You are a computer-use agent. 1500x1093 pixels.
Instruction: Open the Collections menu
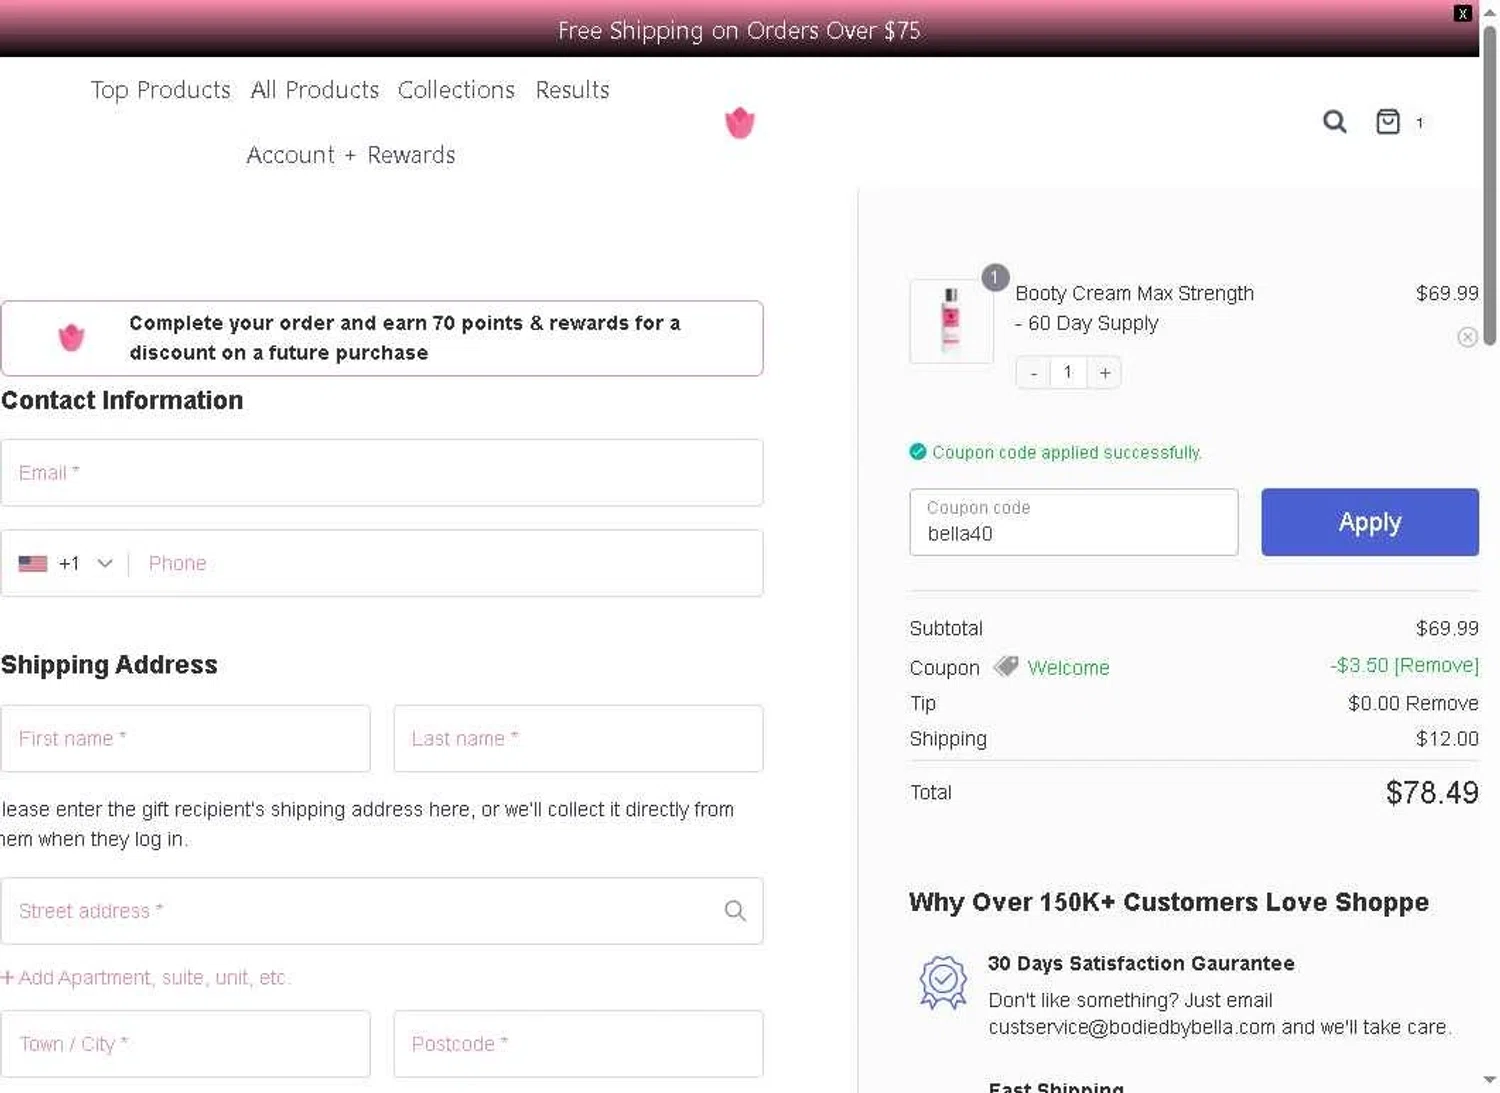[456, 90]
